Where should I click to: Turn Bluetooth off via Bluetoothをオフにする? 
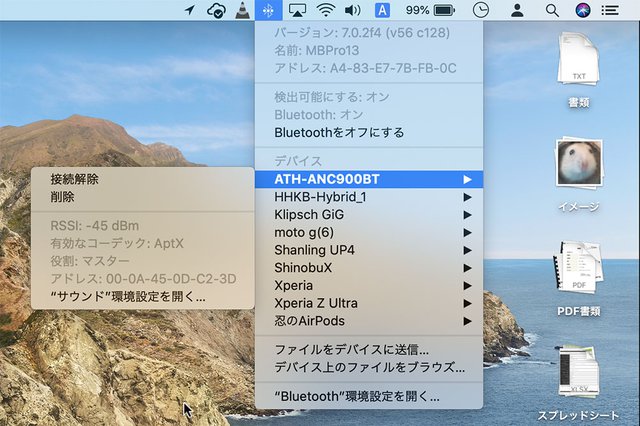click(339, 132)
